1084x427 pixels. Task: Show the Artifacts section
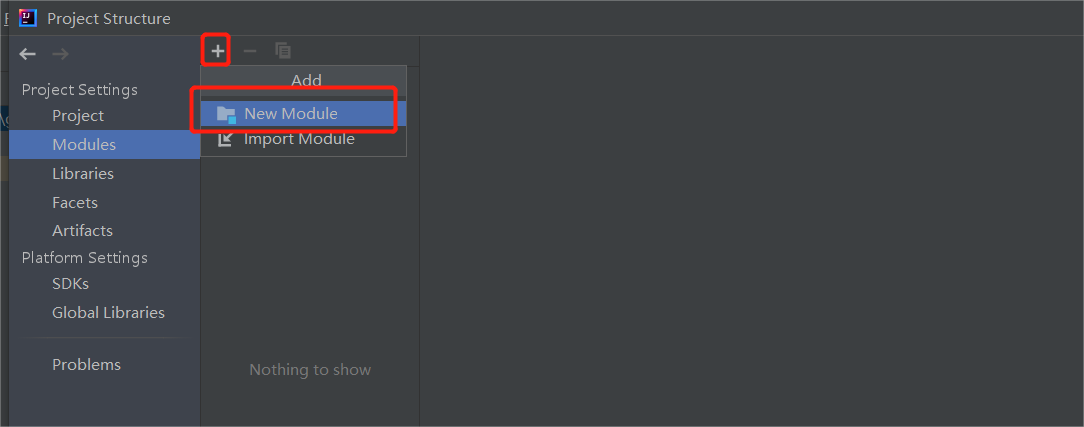pos(82,231)
